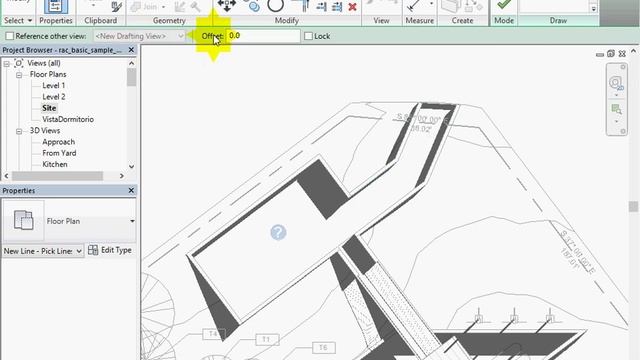Image resolution: width=640 pixels, height=360 pixels.
Task: Click the Edit Type icon in Properties
Action: pos(93,250)
